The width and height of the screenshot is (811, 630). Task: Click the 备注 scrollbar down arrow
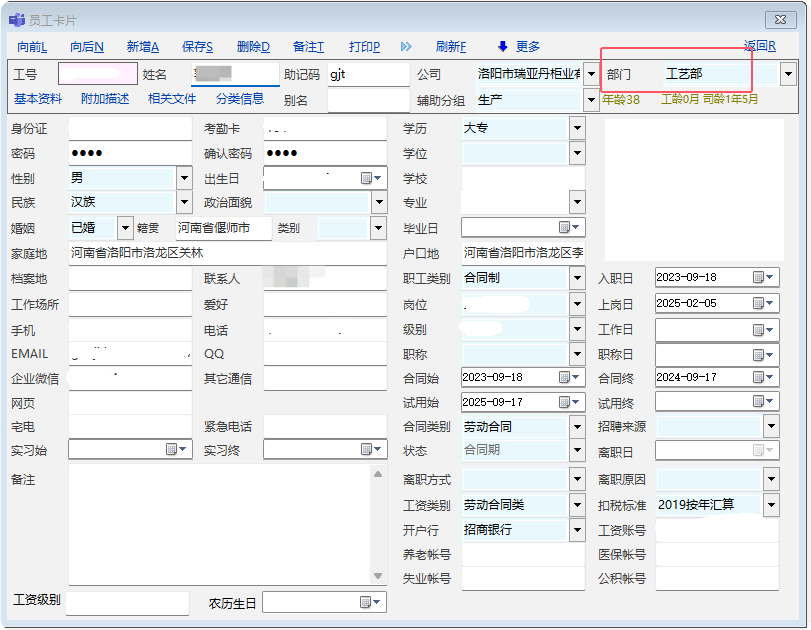378,576
